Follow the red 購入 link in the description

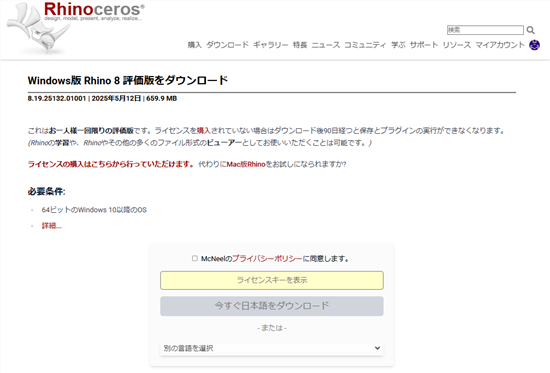203,131
